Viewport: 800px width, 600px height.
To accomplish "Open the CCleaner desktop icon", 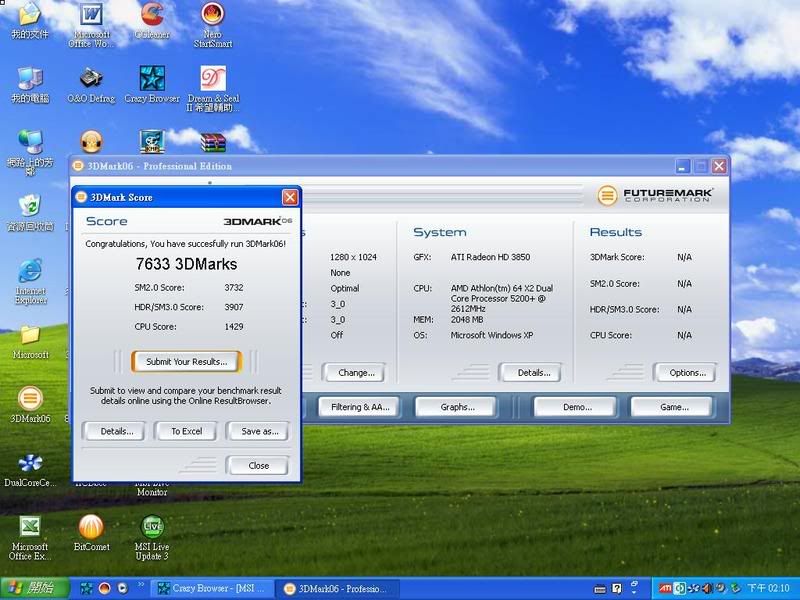I will pyautogui.click(x=152, y=15).
